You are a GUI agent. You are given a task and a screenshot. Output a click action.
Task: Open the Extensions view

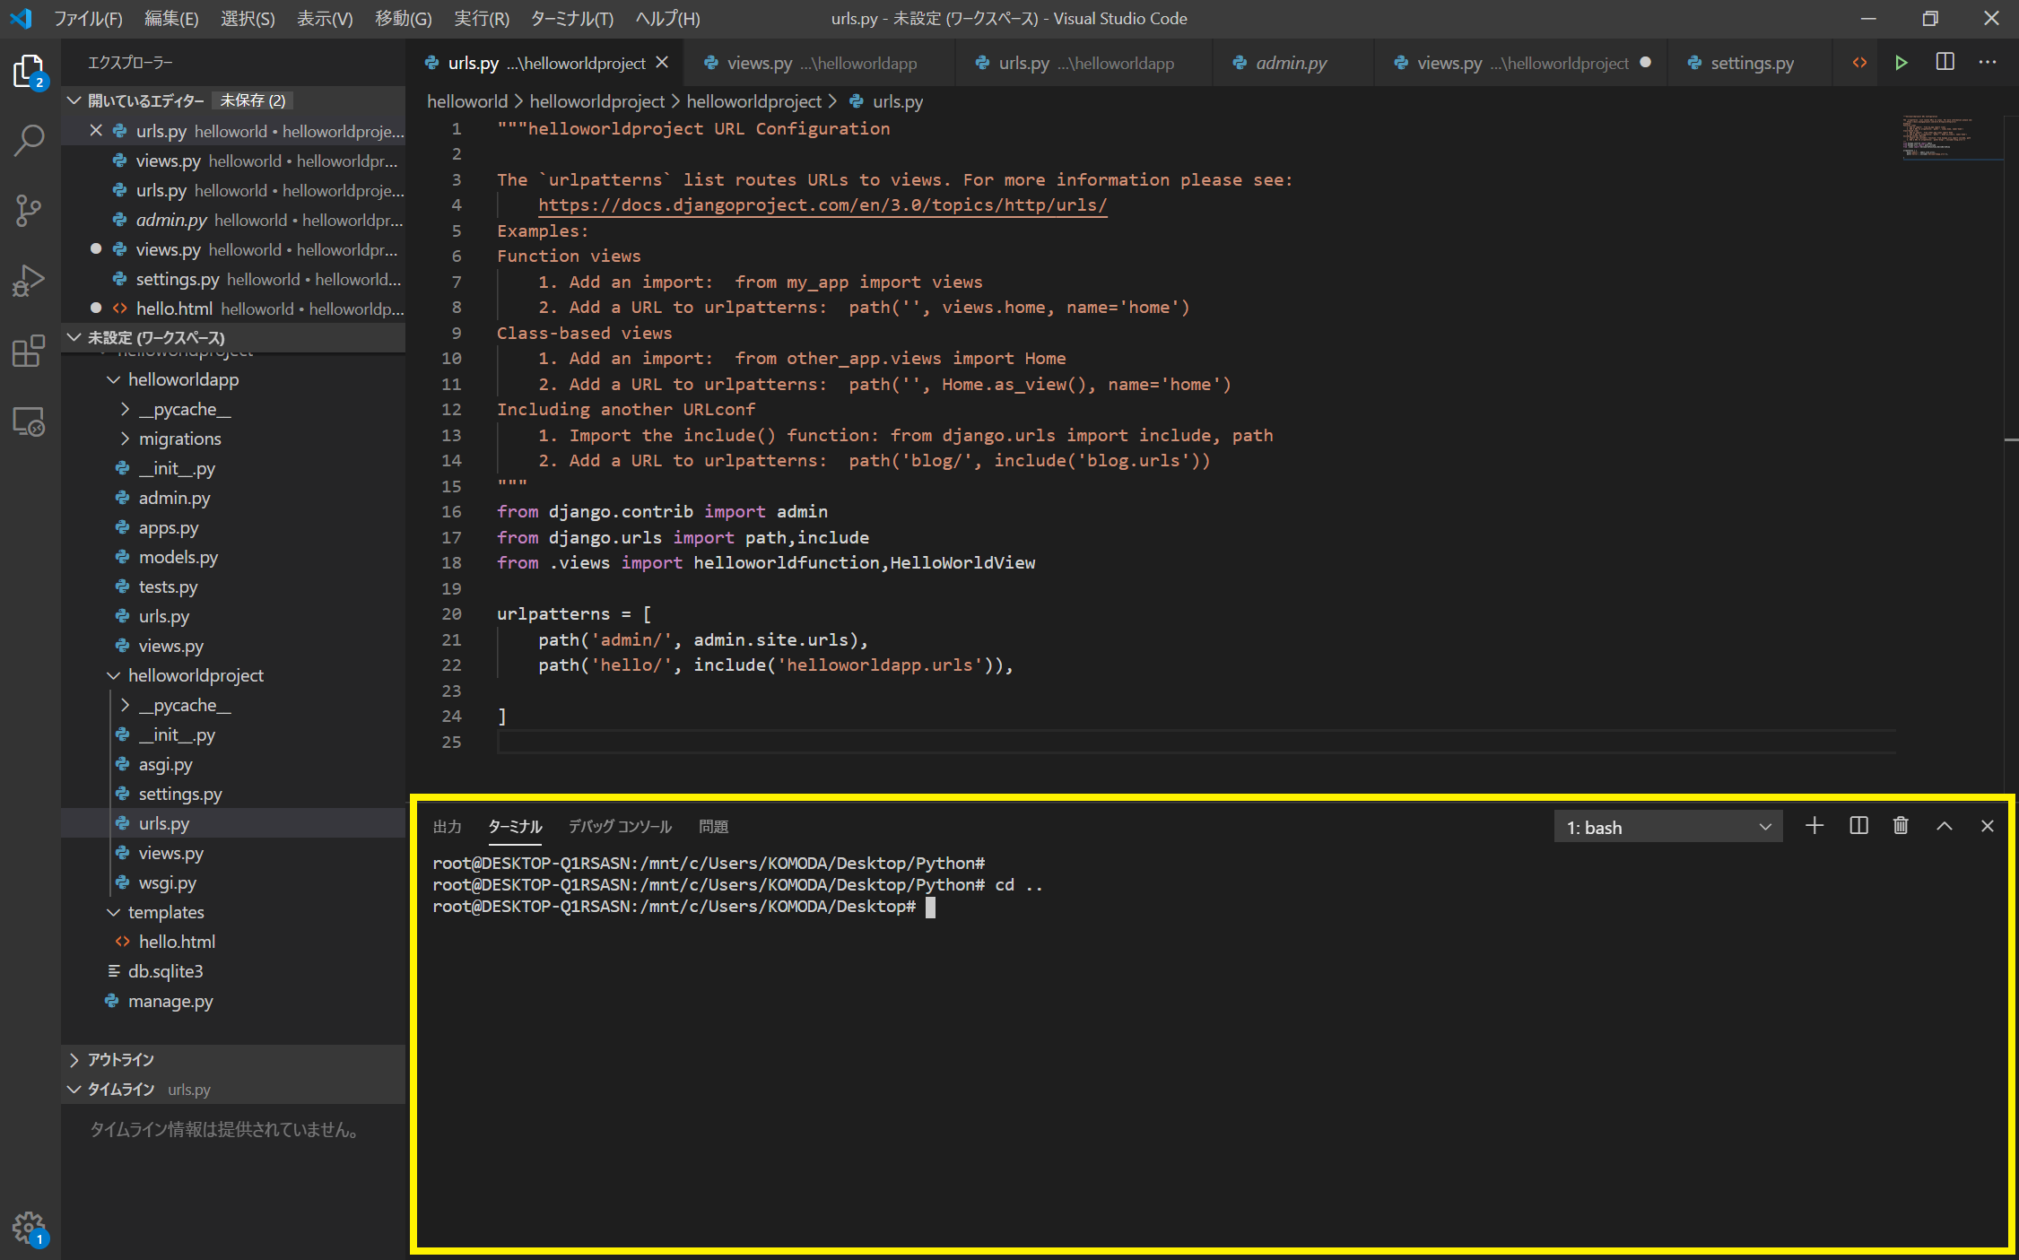tap(29, 350)
